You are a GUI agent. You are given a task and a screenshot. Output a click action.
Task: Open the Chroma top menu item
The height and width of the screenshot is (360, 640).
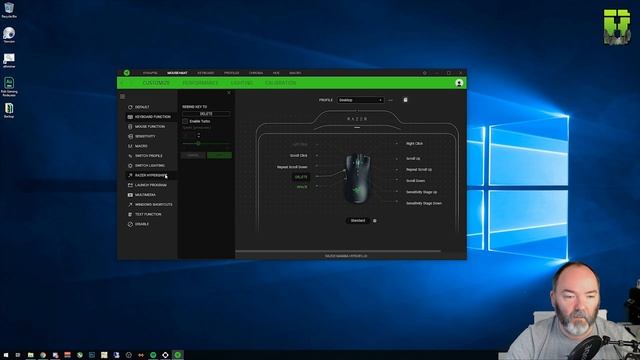256,73
